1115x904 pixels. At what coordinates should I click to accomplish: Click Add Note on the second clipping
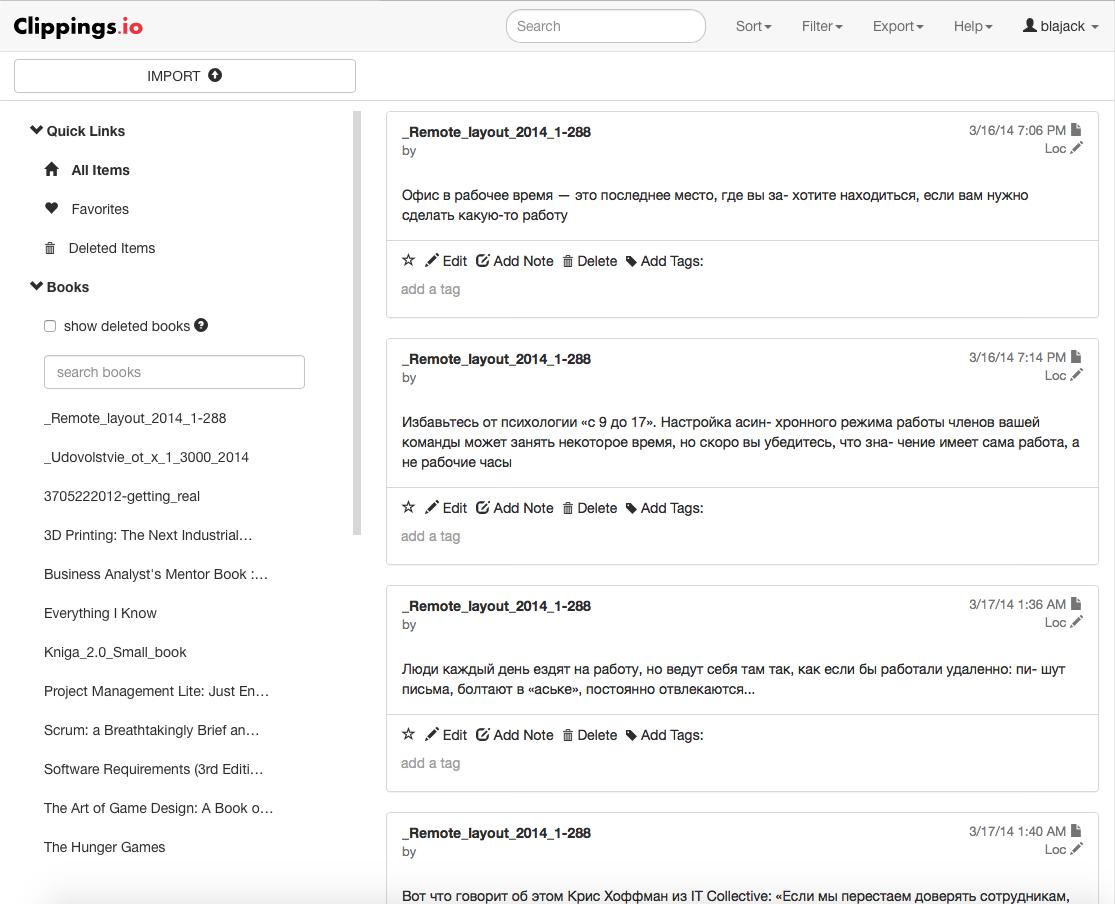(514, 508)
